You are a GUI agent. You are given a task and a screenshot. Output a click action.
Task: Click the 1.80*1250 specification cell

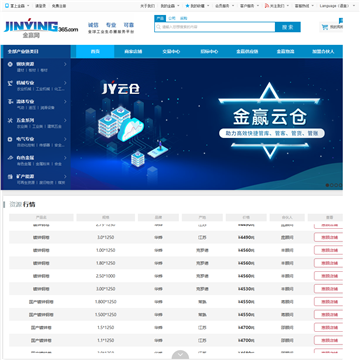tap(106, 263)
